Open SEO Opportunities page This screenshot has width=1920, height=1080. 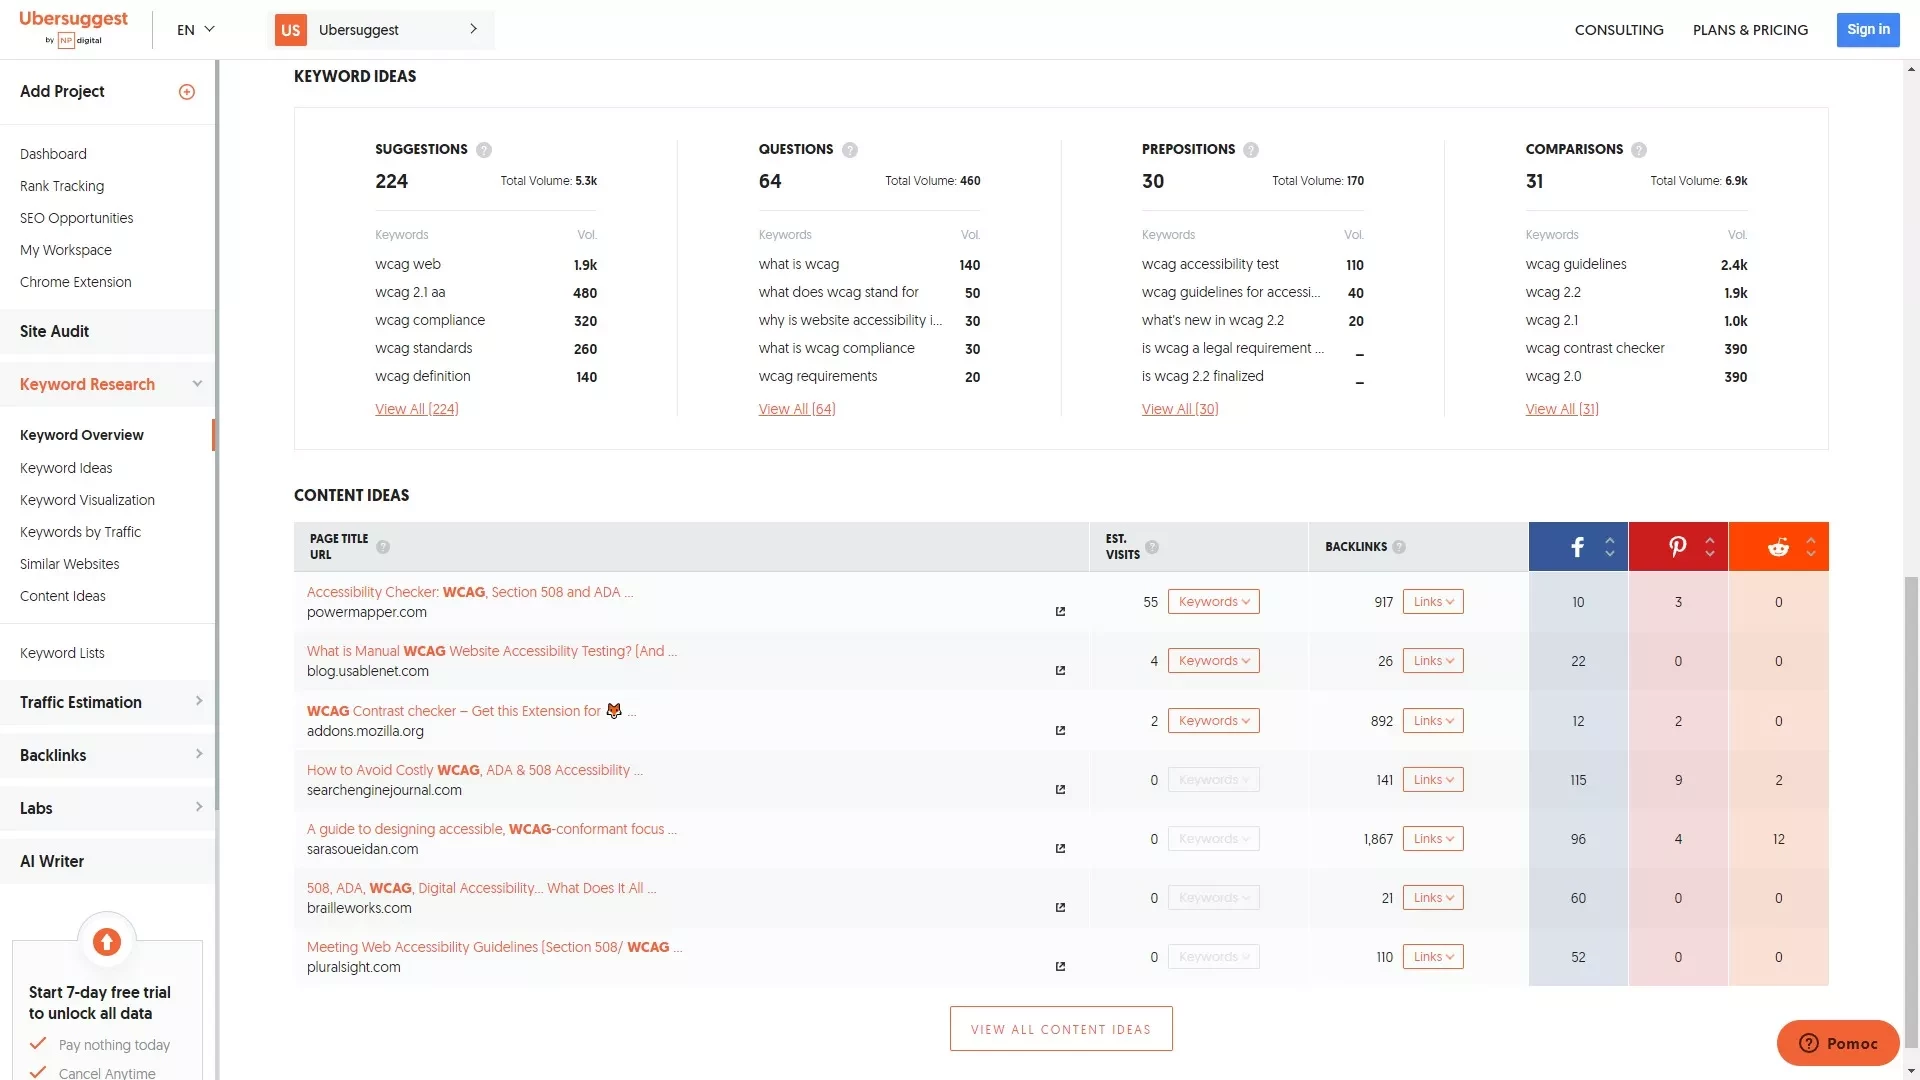[x=76, y=218]
